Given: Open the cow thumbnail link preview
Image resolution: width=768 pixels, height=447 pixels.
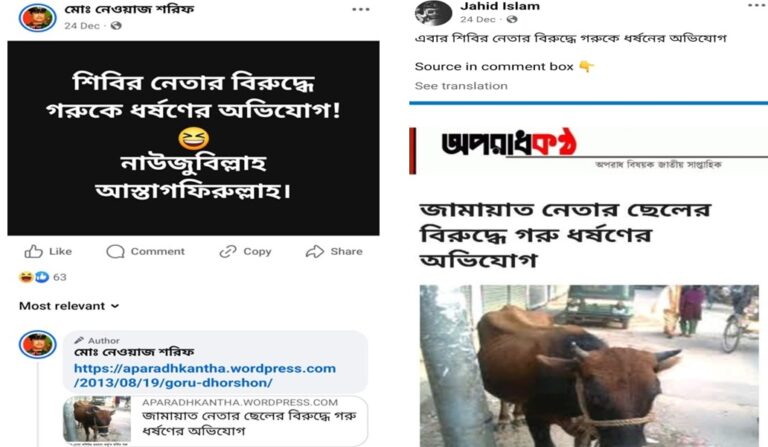Looking at the screenshot, I should (215, 421).
